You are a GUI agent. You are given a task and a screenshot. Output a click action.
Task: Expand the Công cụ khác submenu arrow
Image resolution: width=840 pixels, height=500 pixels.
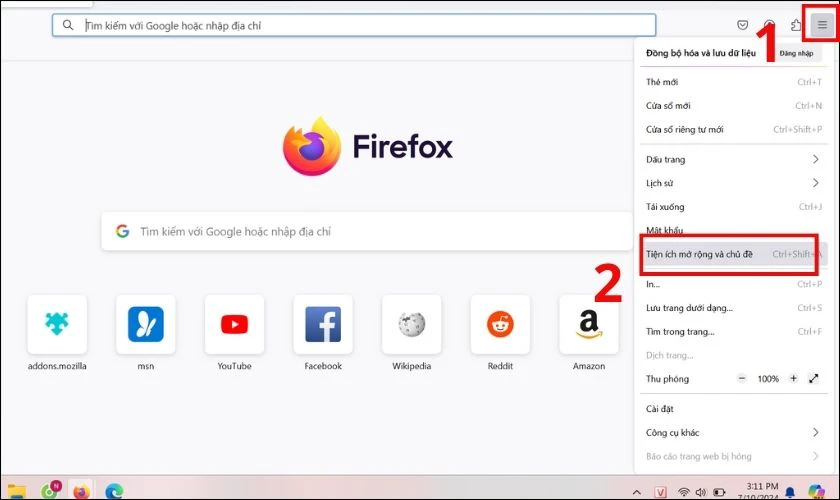[815, 432]
